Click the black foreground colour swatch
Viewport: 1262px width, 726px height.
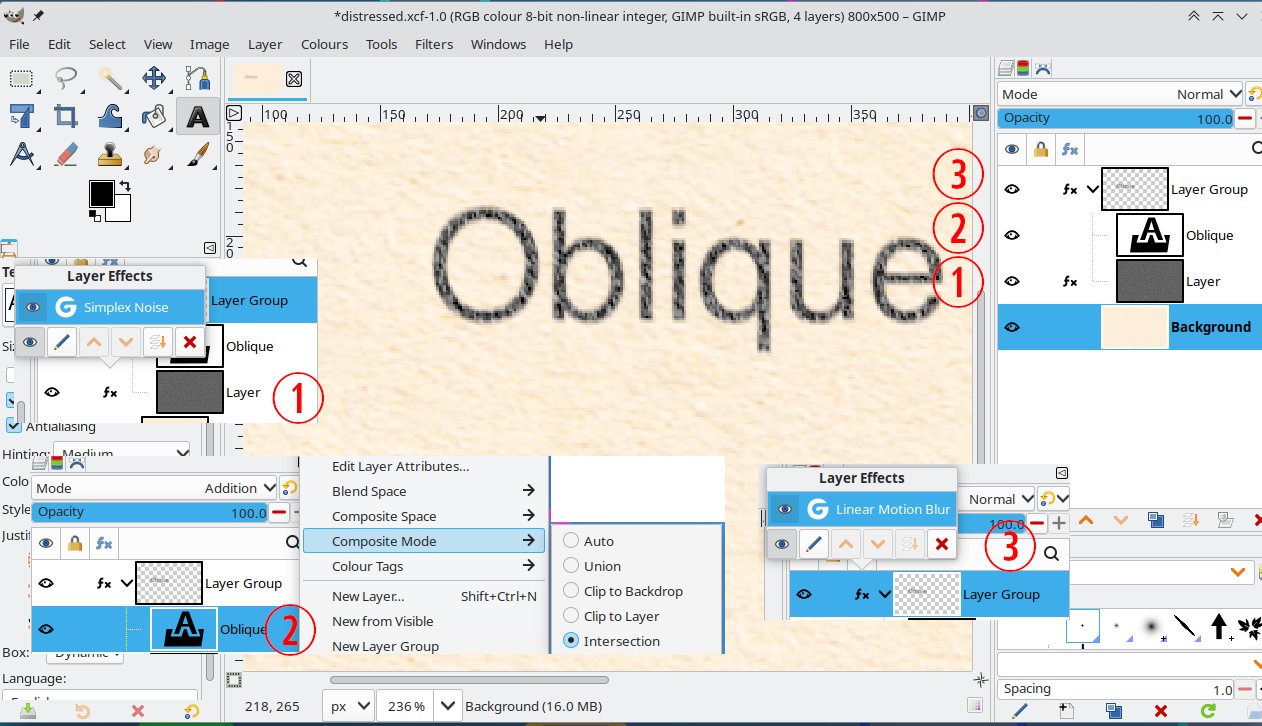pos(101,193)
